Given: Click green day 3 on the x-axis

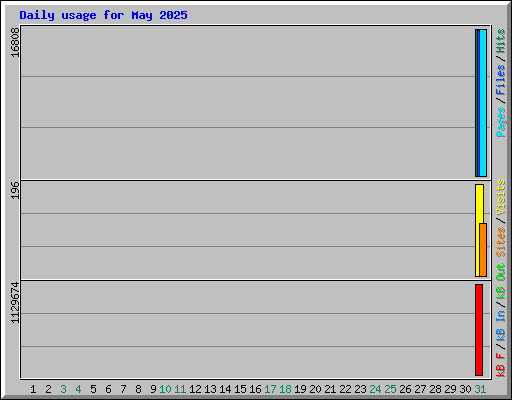Looking at the screenshot, I should pyautogui.click(x=63, y=389).
